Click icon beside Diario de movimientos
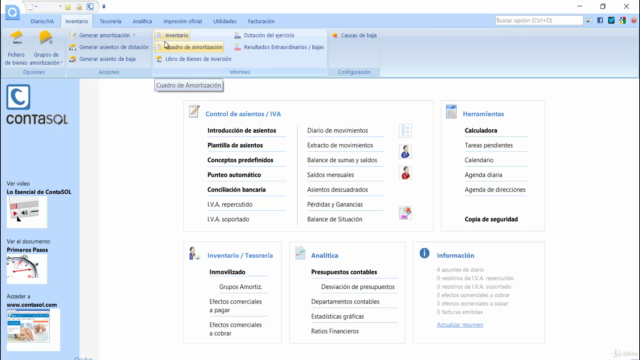 tap(405, 131)
